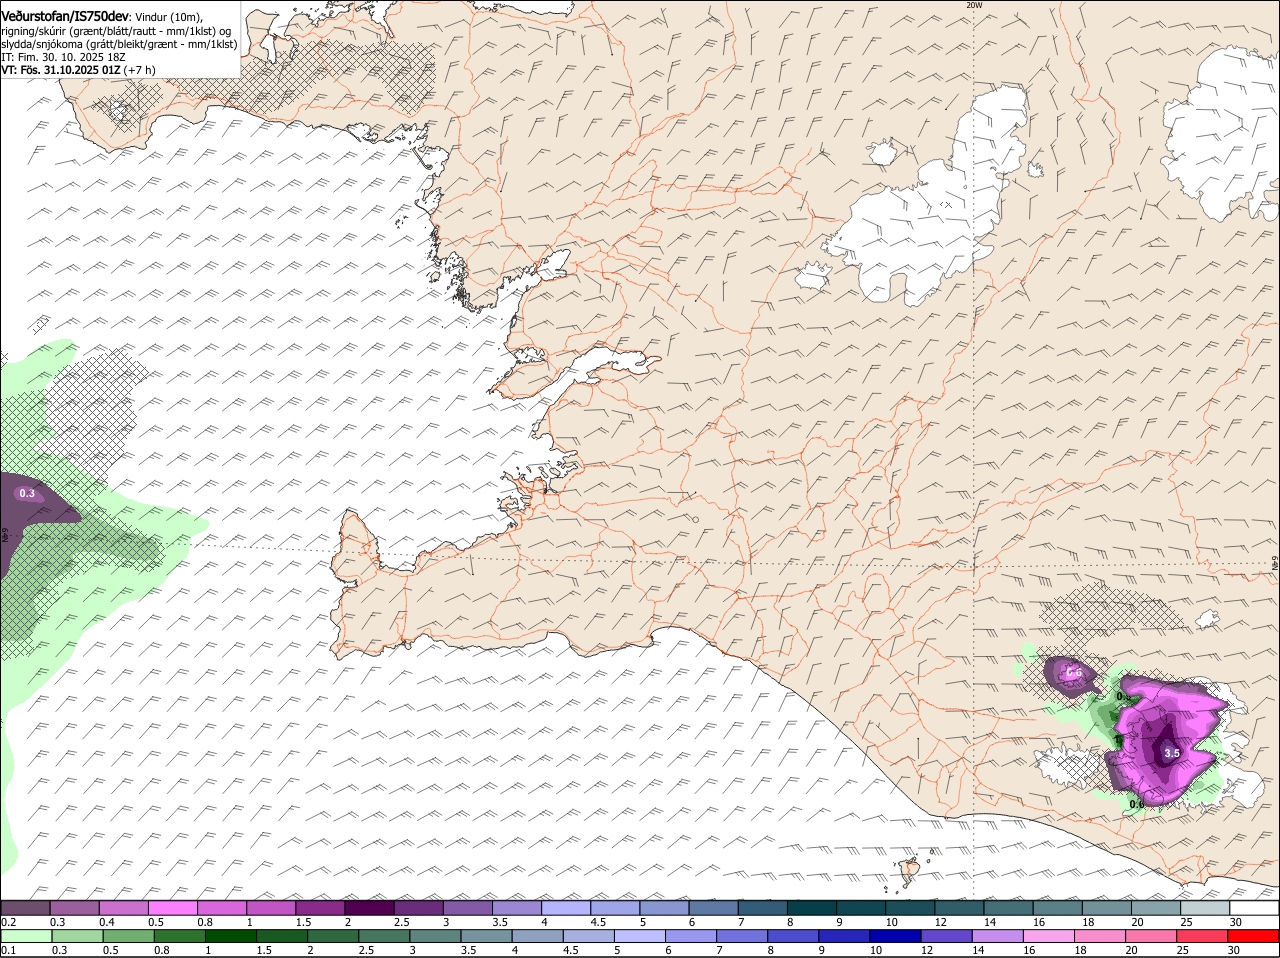Click the 0.1 label in the lower legend row

point(8,950)
